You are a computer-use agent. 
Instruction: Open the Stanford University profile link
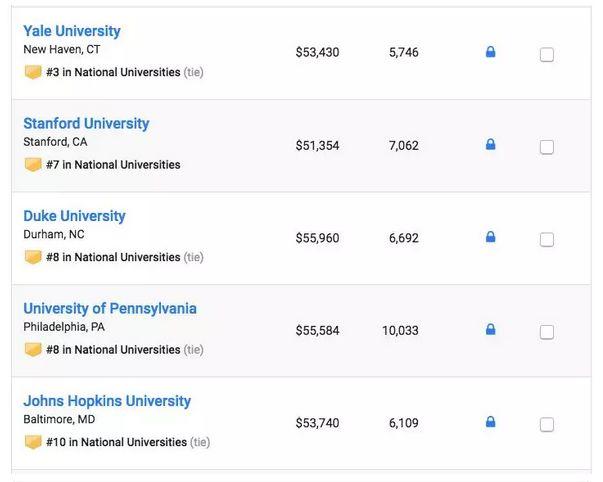pyautogui.click(x=86, y=124)
